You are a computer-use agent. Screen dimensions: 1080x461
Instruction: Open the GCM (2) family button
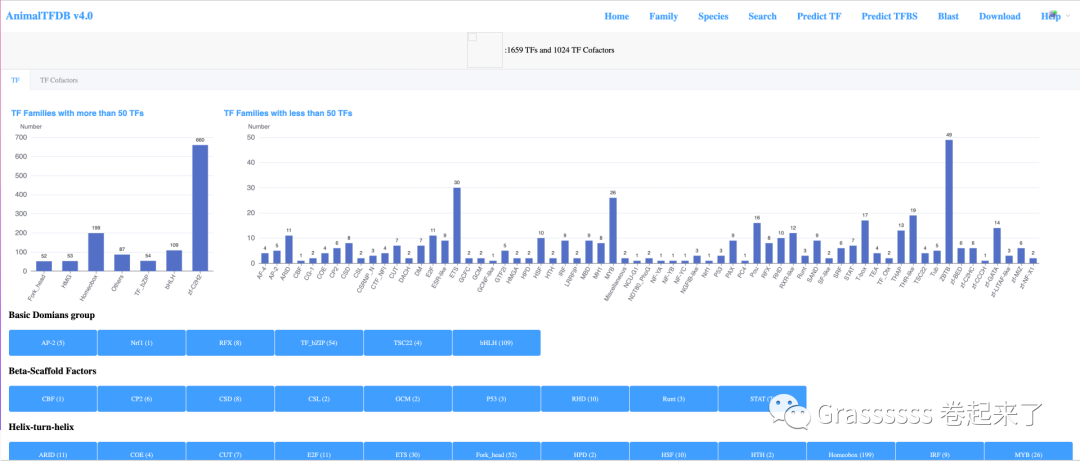[408, 398]
